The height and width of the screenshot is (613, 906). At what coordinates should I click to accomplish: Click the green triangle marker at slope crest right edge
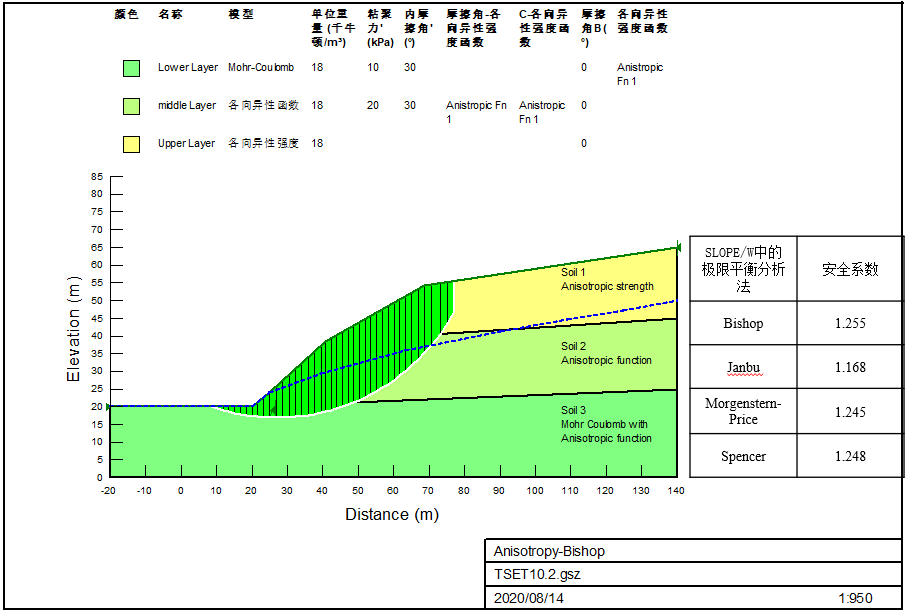[x=678, y=247]
